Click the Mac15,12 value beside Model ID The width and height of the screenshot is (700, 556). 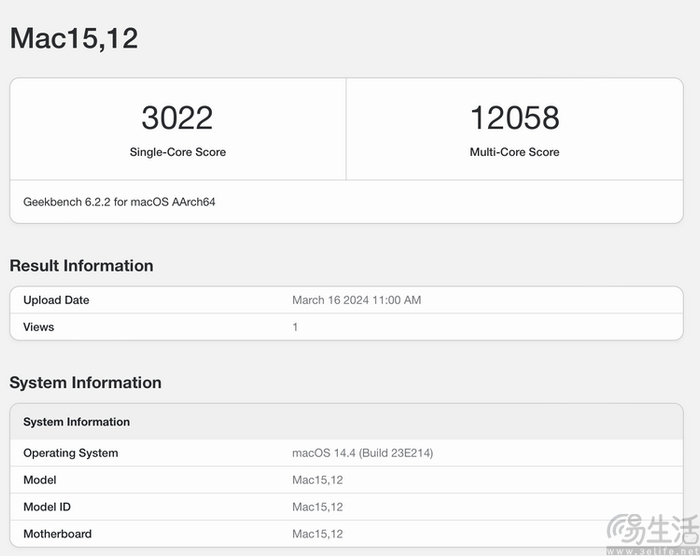(317, 507)
